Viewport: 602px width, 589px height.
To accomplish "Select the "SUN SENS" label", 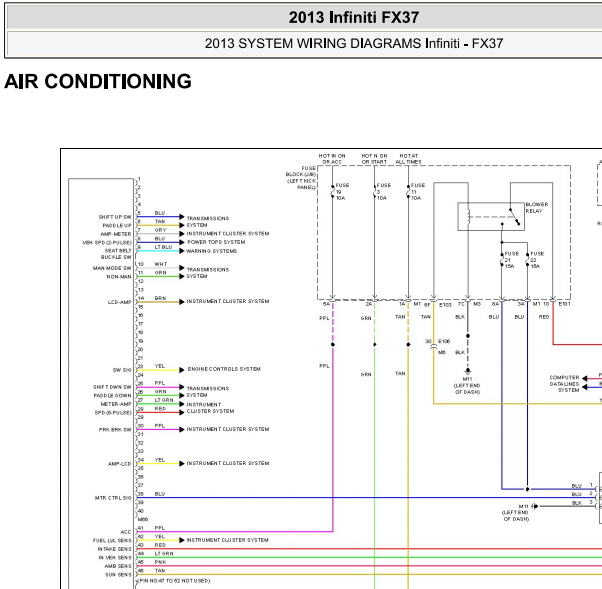I will 118,575.
